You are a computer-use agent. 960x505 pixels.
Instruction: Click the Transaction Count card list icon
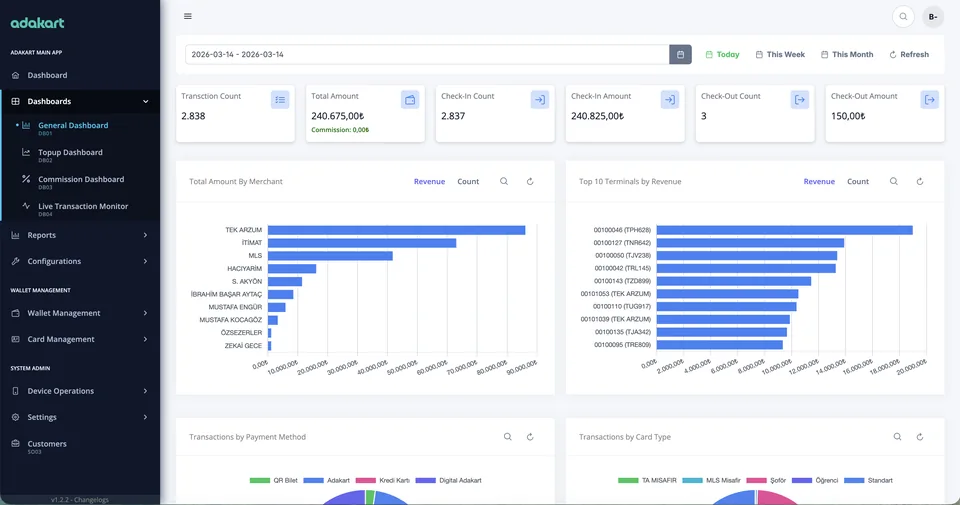pyautogui.click(x=280, y=100)
